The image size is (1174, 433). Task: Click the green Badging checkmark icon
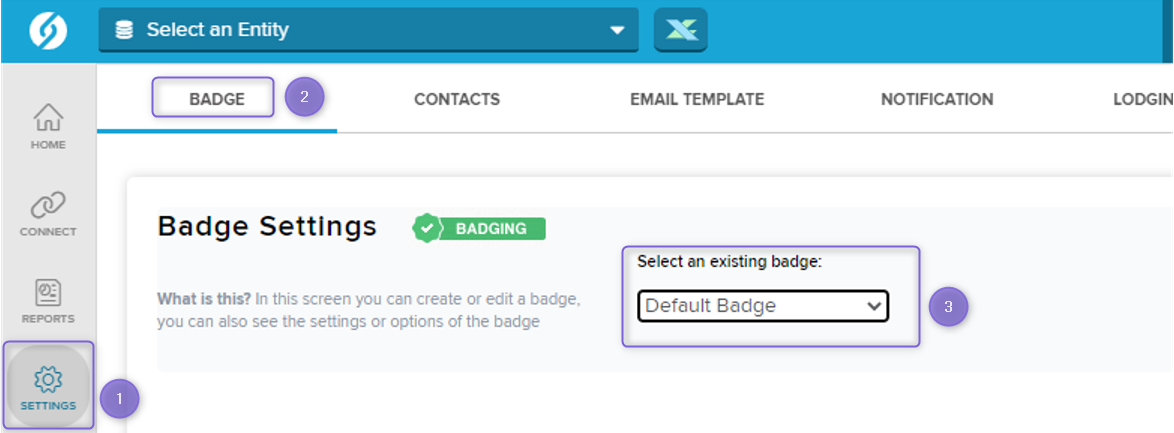[x=427, y=228]
